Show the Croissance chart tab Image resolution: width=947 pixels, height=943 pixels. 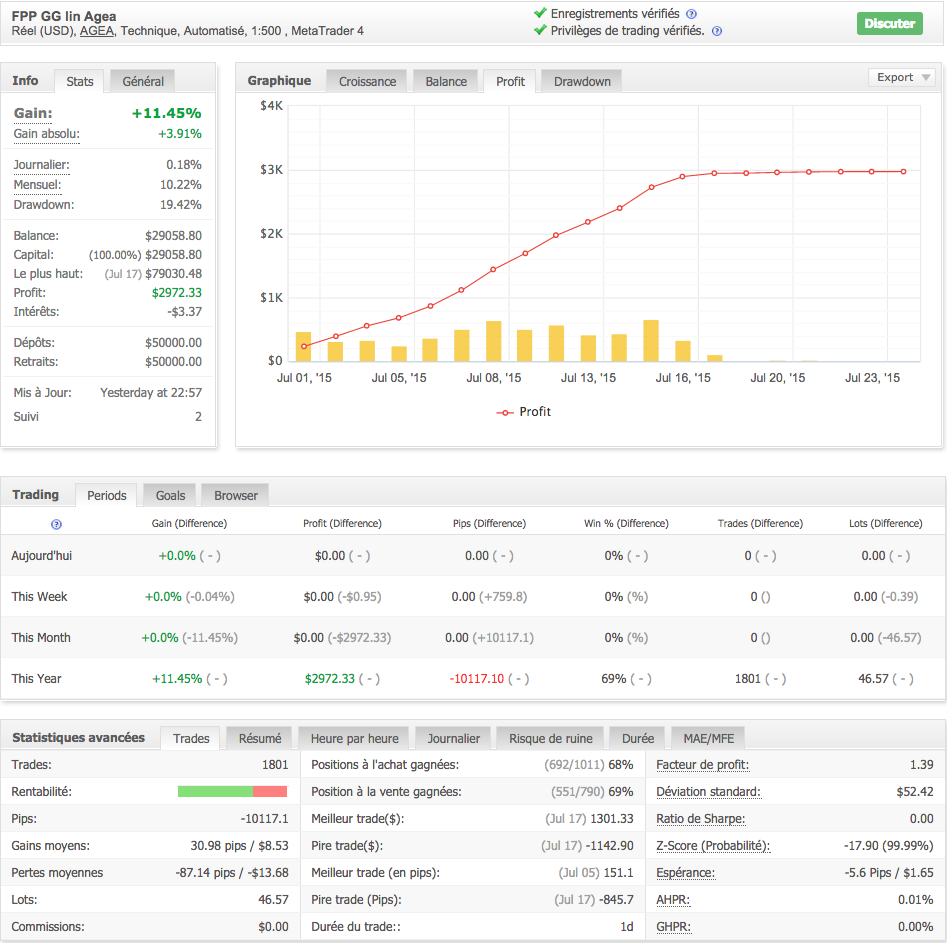coord(367,81)
